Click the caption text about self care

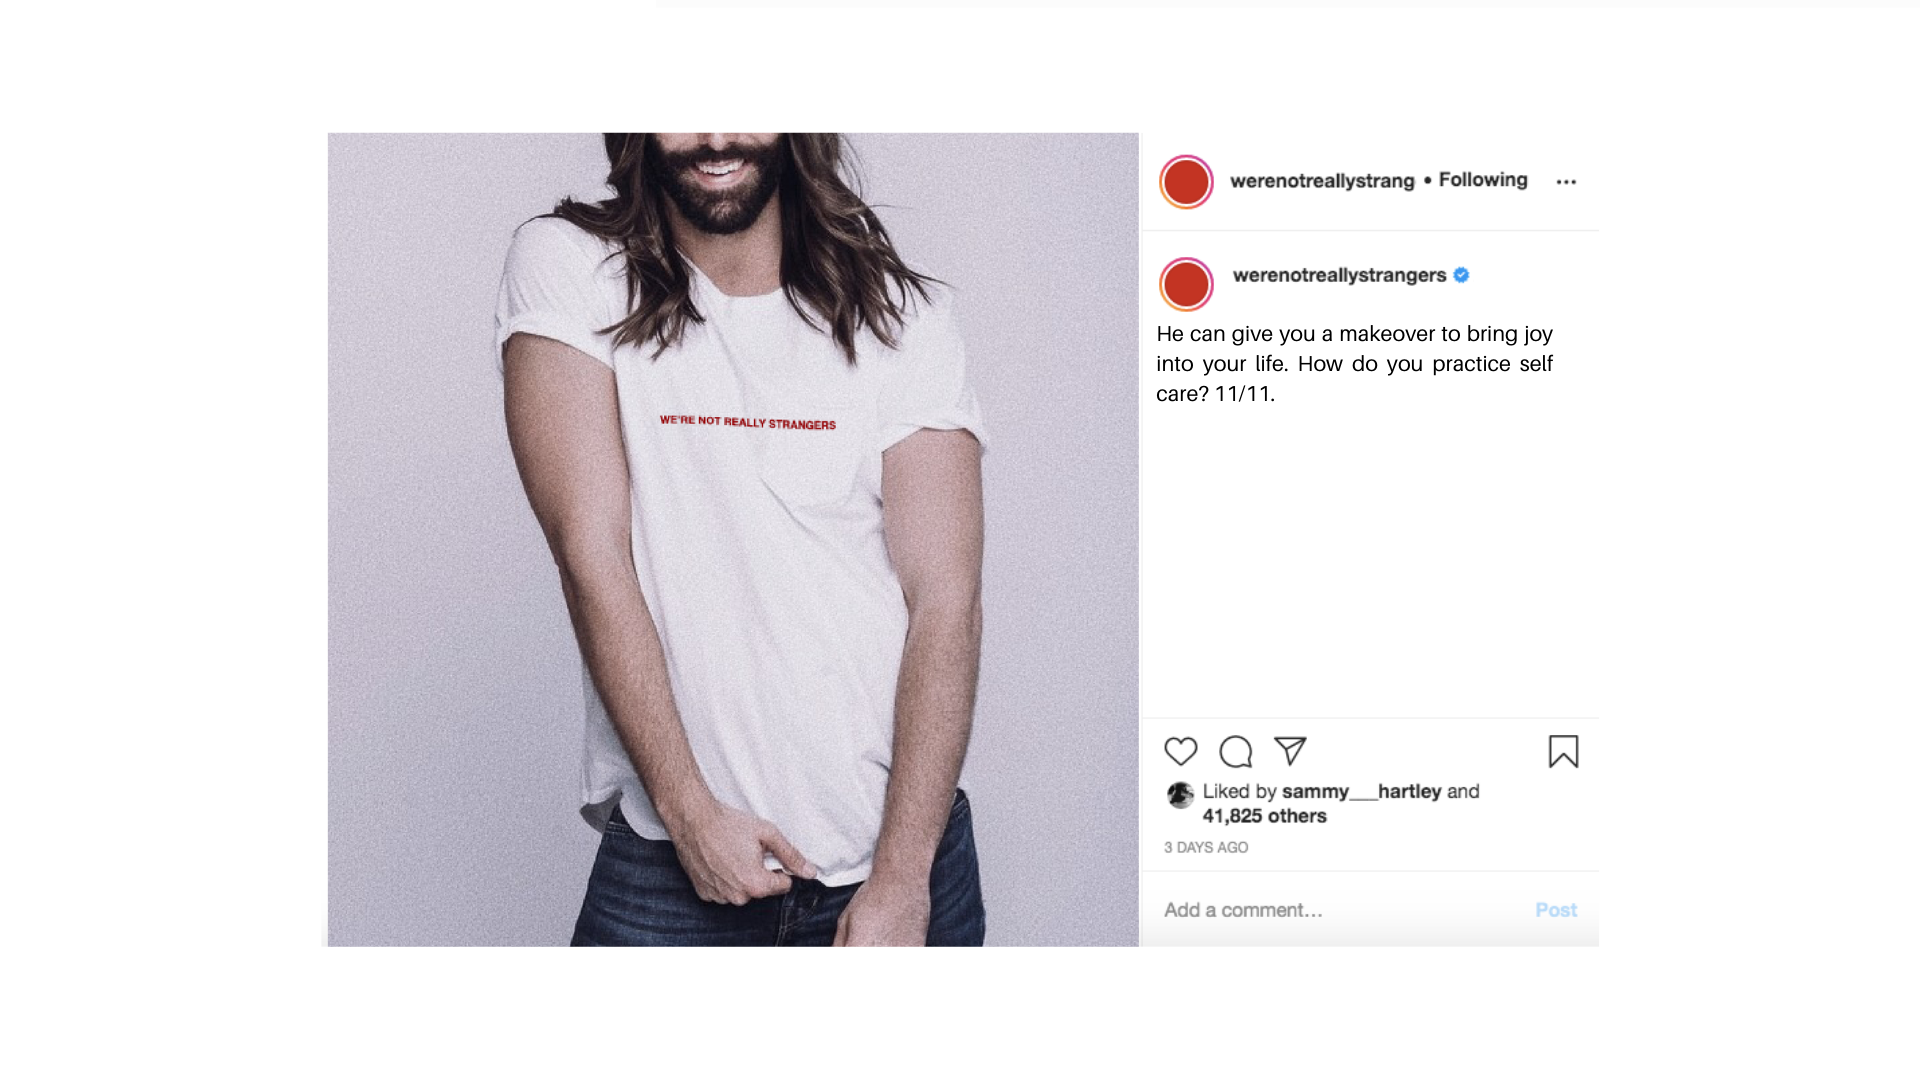tap(1354, 364)
